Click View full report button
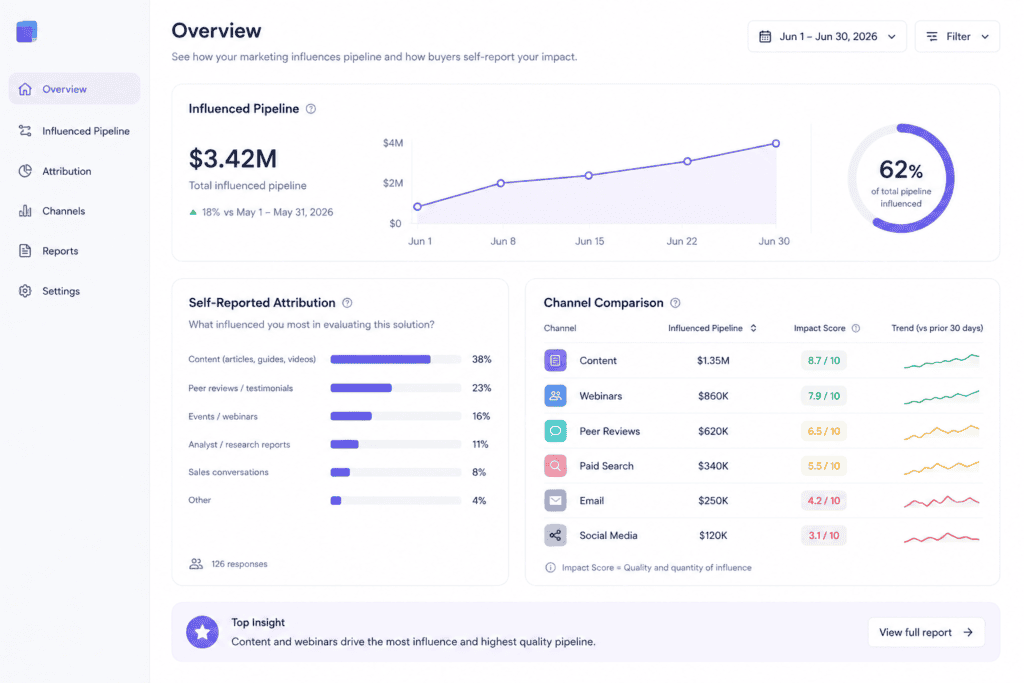 [926, 632]
